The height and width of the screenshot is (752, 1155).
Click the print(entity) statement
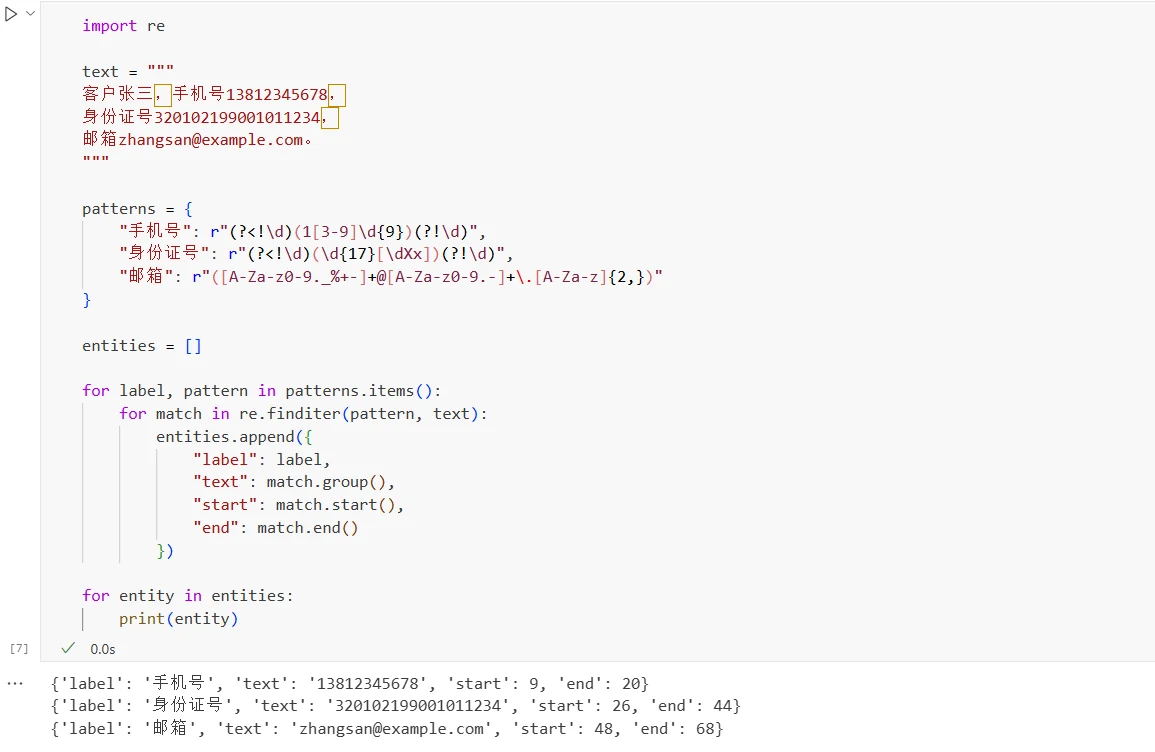179,619
